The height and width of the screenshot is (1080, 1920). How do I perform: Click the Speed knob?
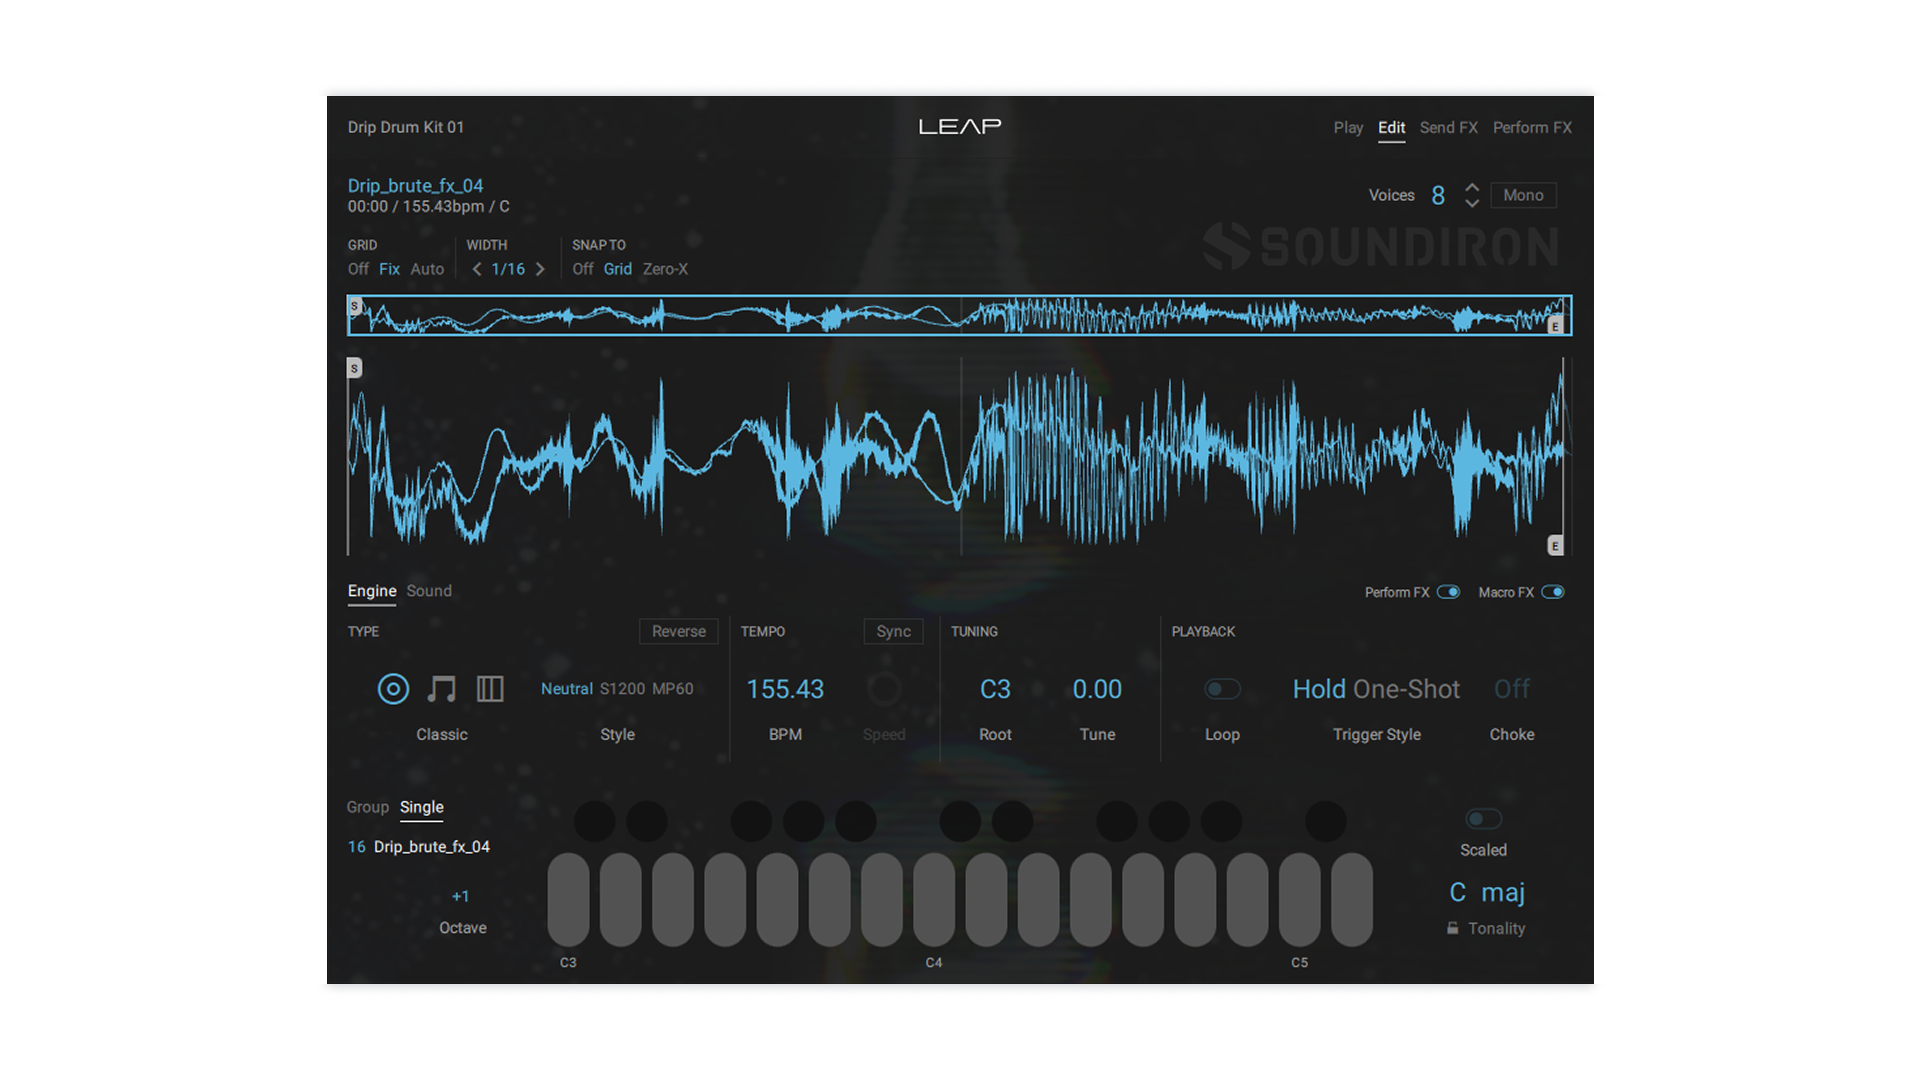click(884, 689)
